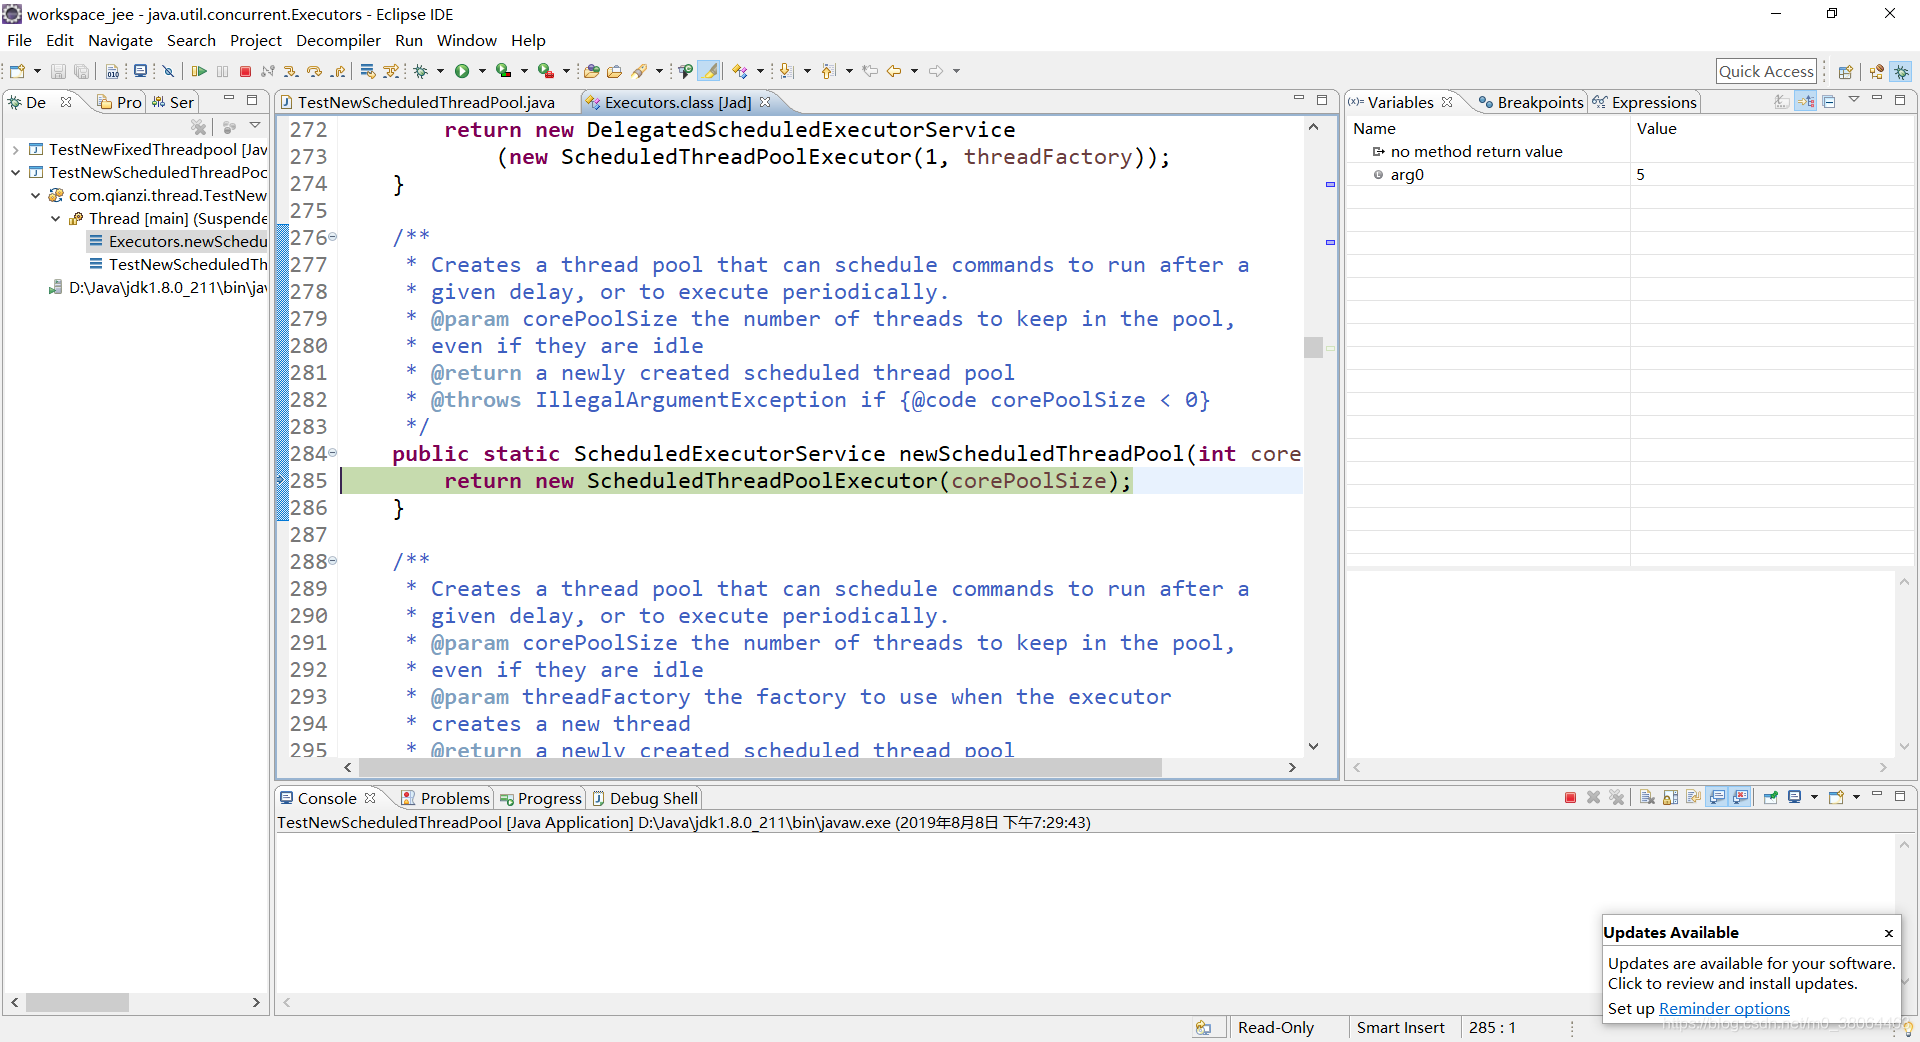Click the Terminate button in main toolbar
This screenshot has width=1920, height=1042.
[245, 70]
